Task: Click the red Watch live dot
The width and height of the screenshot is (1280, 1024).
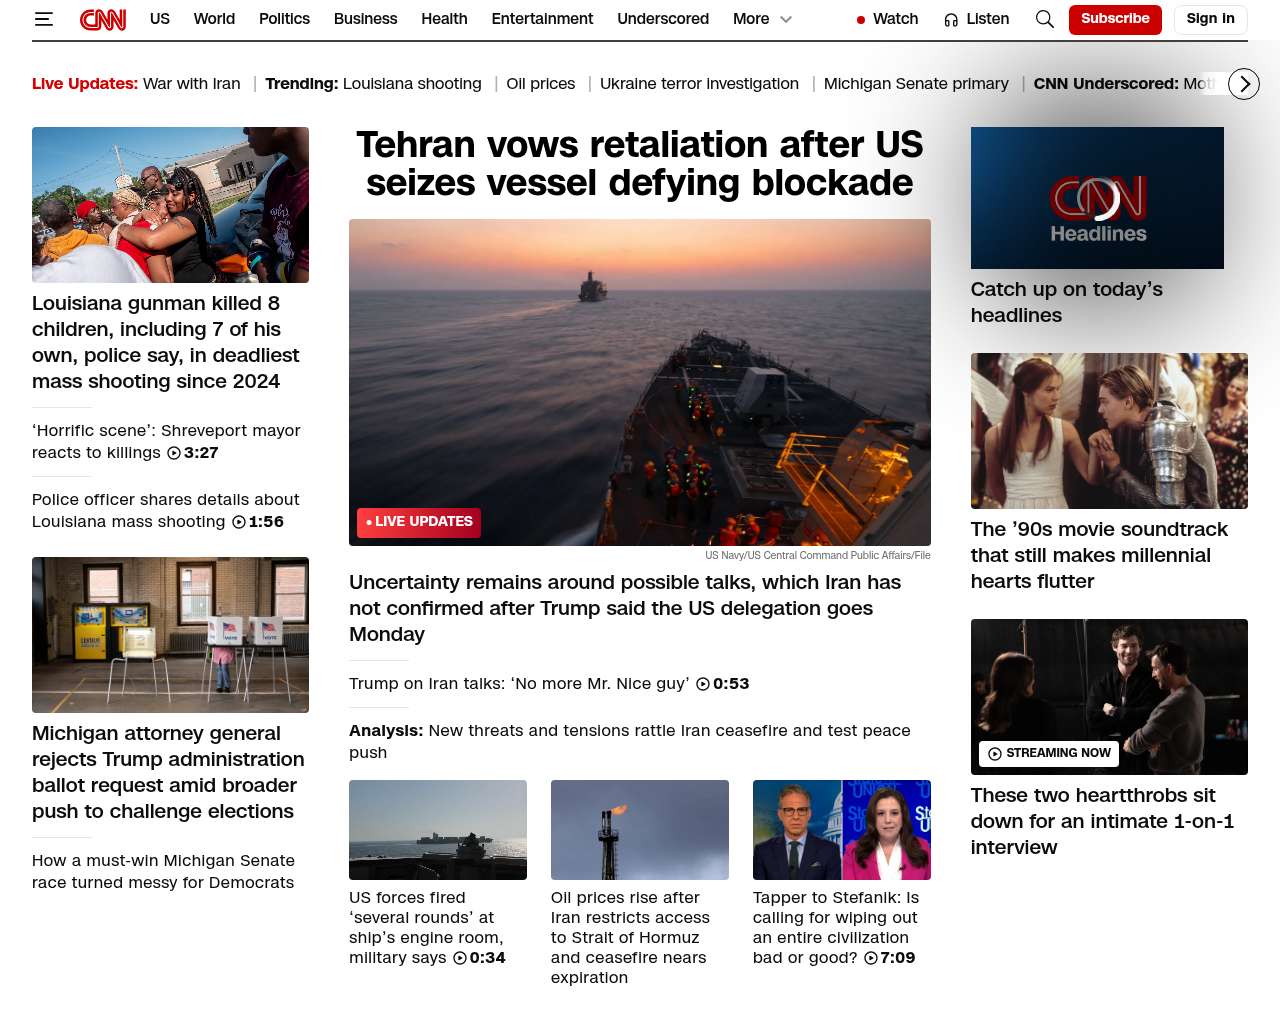Action: click(860, 20)
